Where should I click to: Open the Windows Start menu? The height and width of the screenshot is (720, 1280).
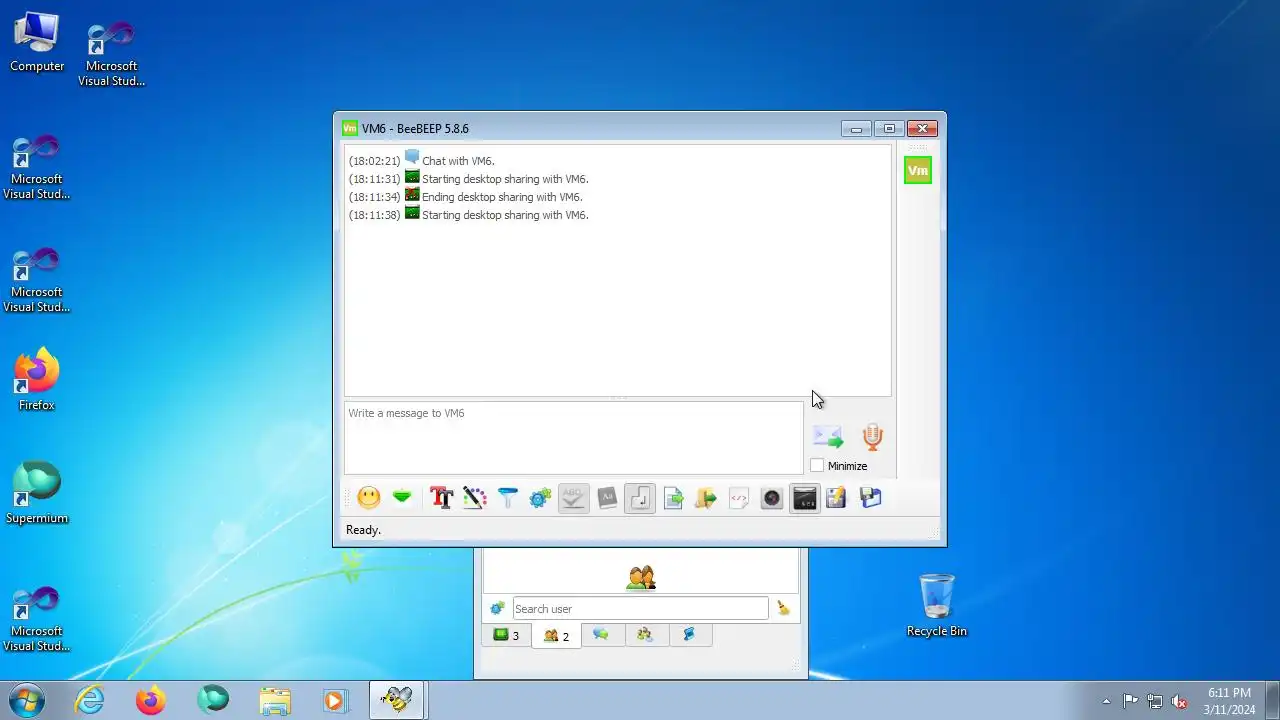27,700
